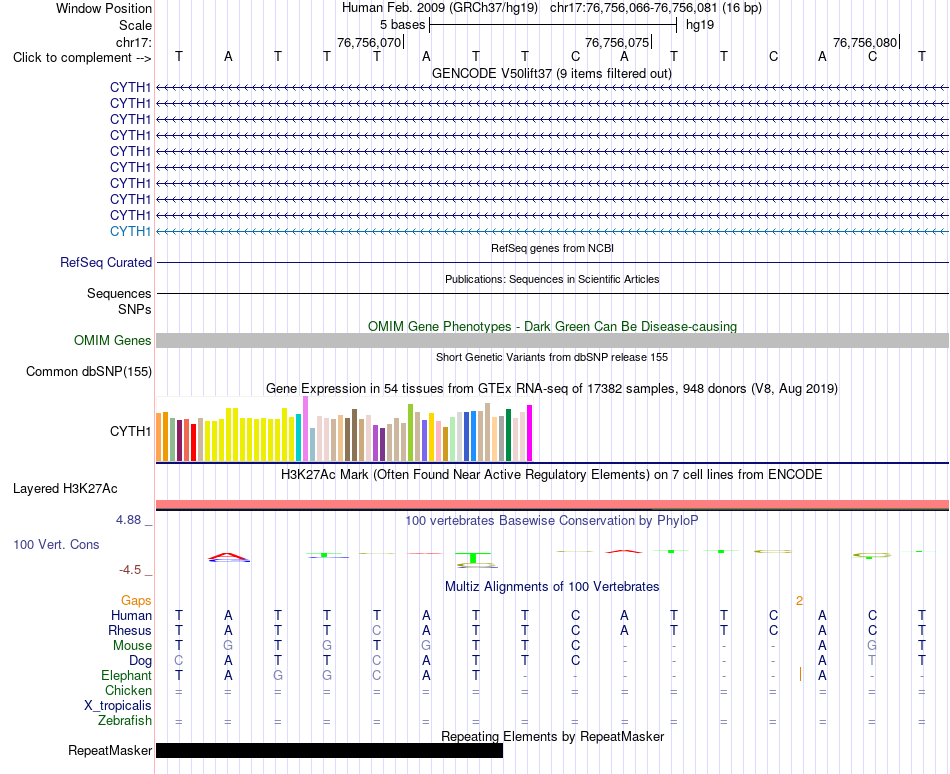Image resolution: width=950 pixels, height=774 pixels.
Task: Click the tallest violet bar in GTEx chart
Action: [305, 429]
